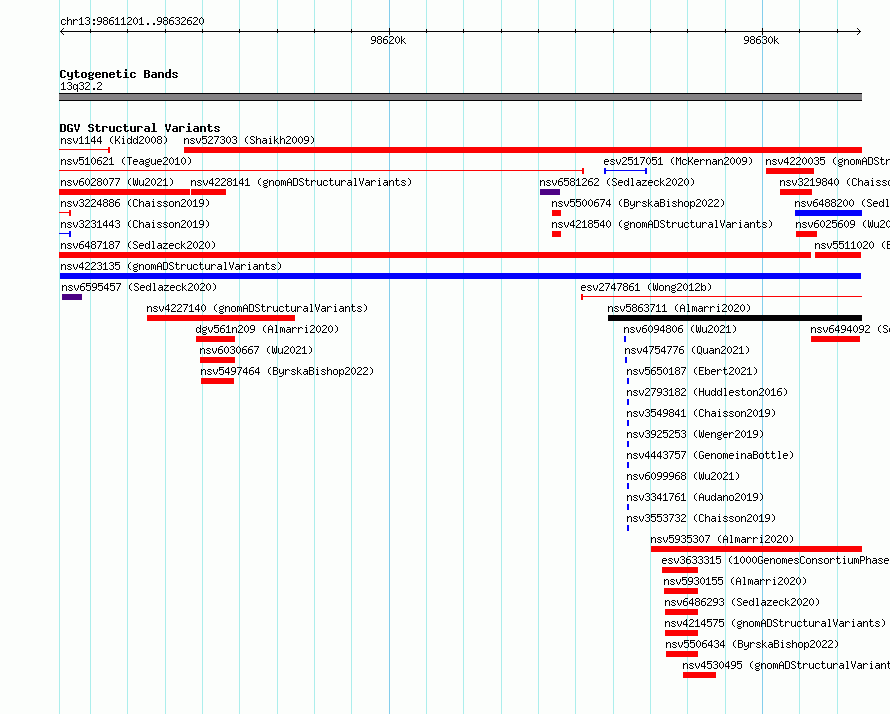This screenshot has width=890, height=714.
Task: Select the nsv1144 (Kidd2008) variant label
Action: 114,140
